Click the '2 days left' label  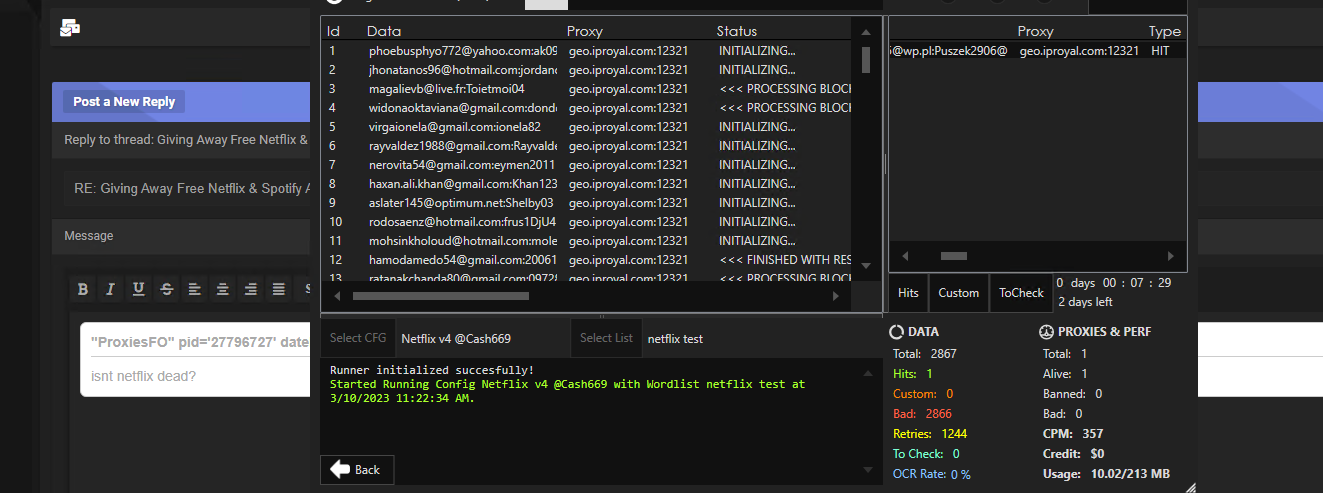(1085, 302)
